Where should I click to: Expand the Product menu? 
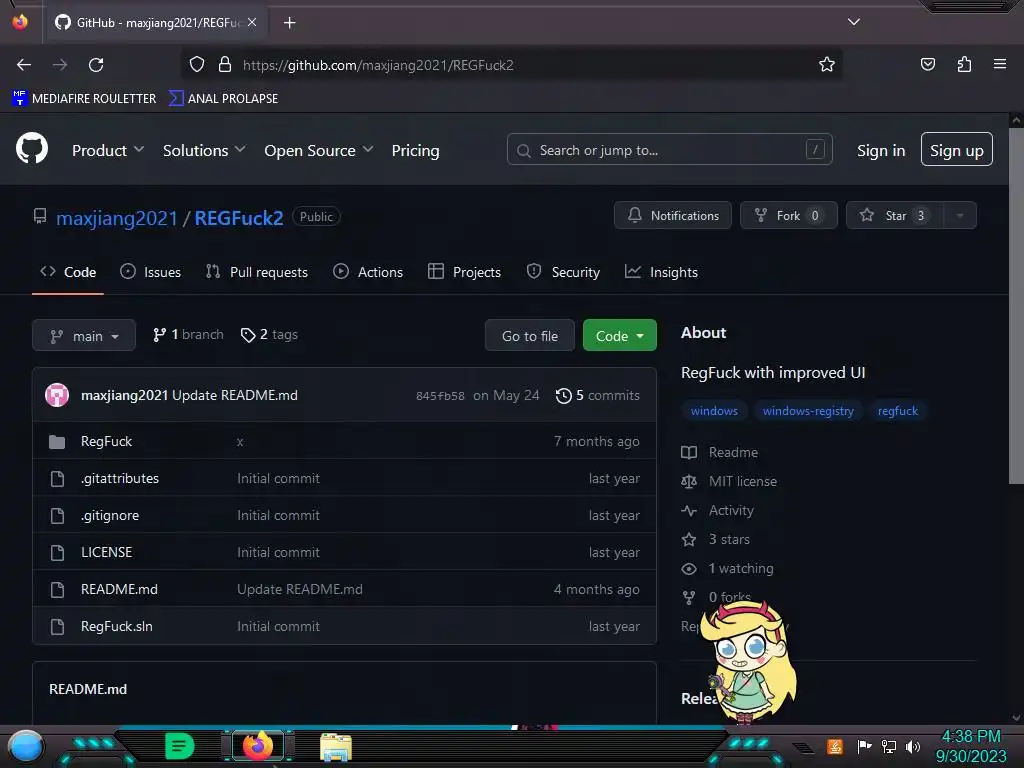point(108,150)
